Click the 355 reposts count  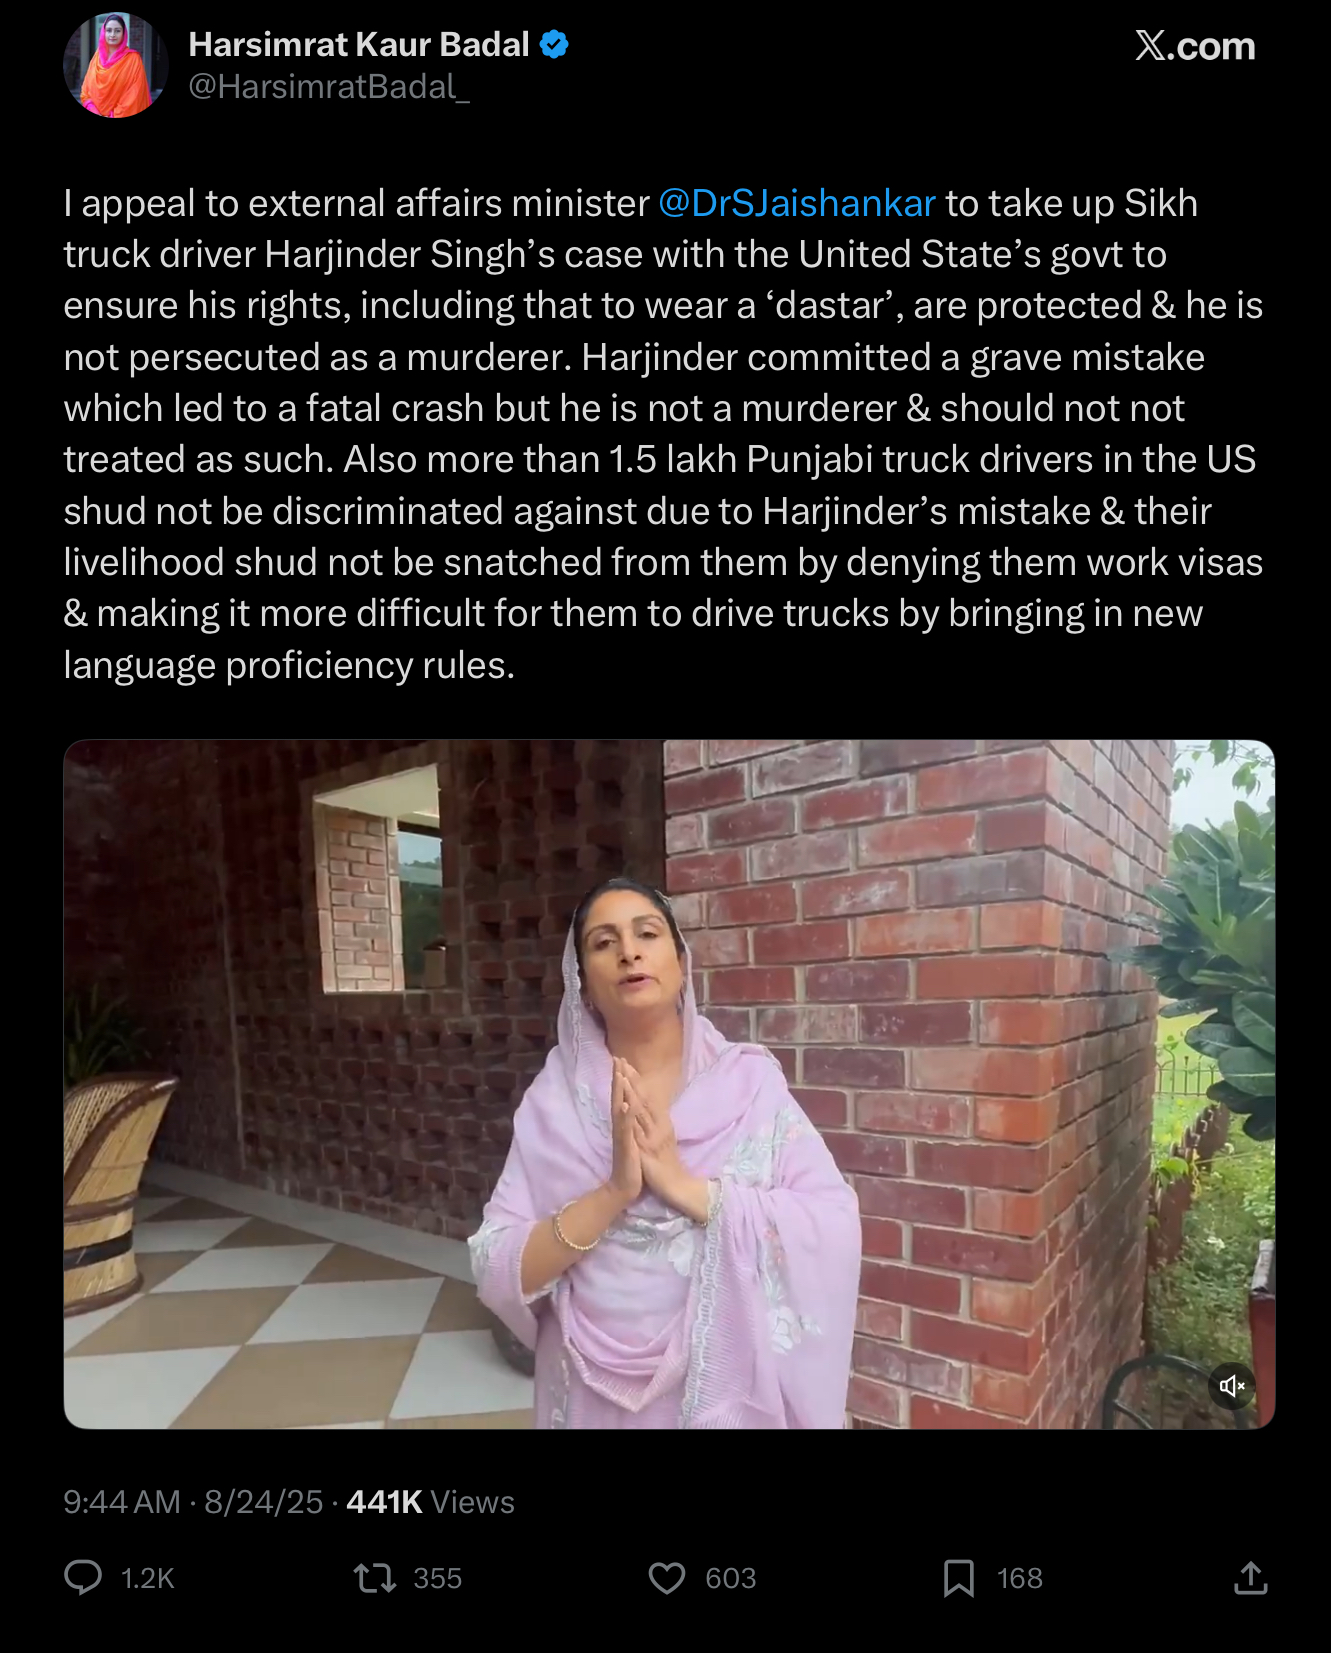pos(438,1578)
